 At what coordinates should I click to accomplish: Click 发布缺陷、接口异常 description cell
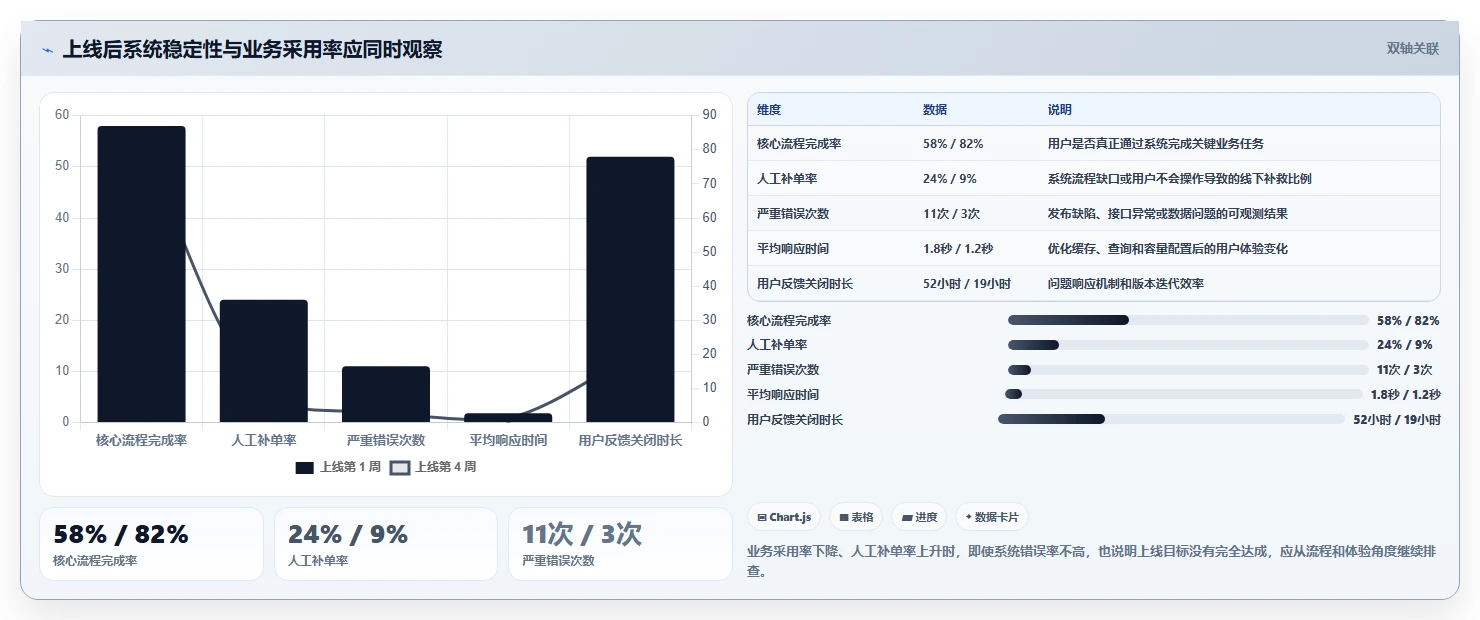1168,214
